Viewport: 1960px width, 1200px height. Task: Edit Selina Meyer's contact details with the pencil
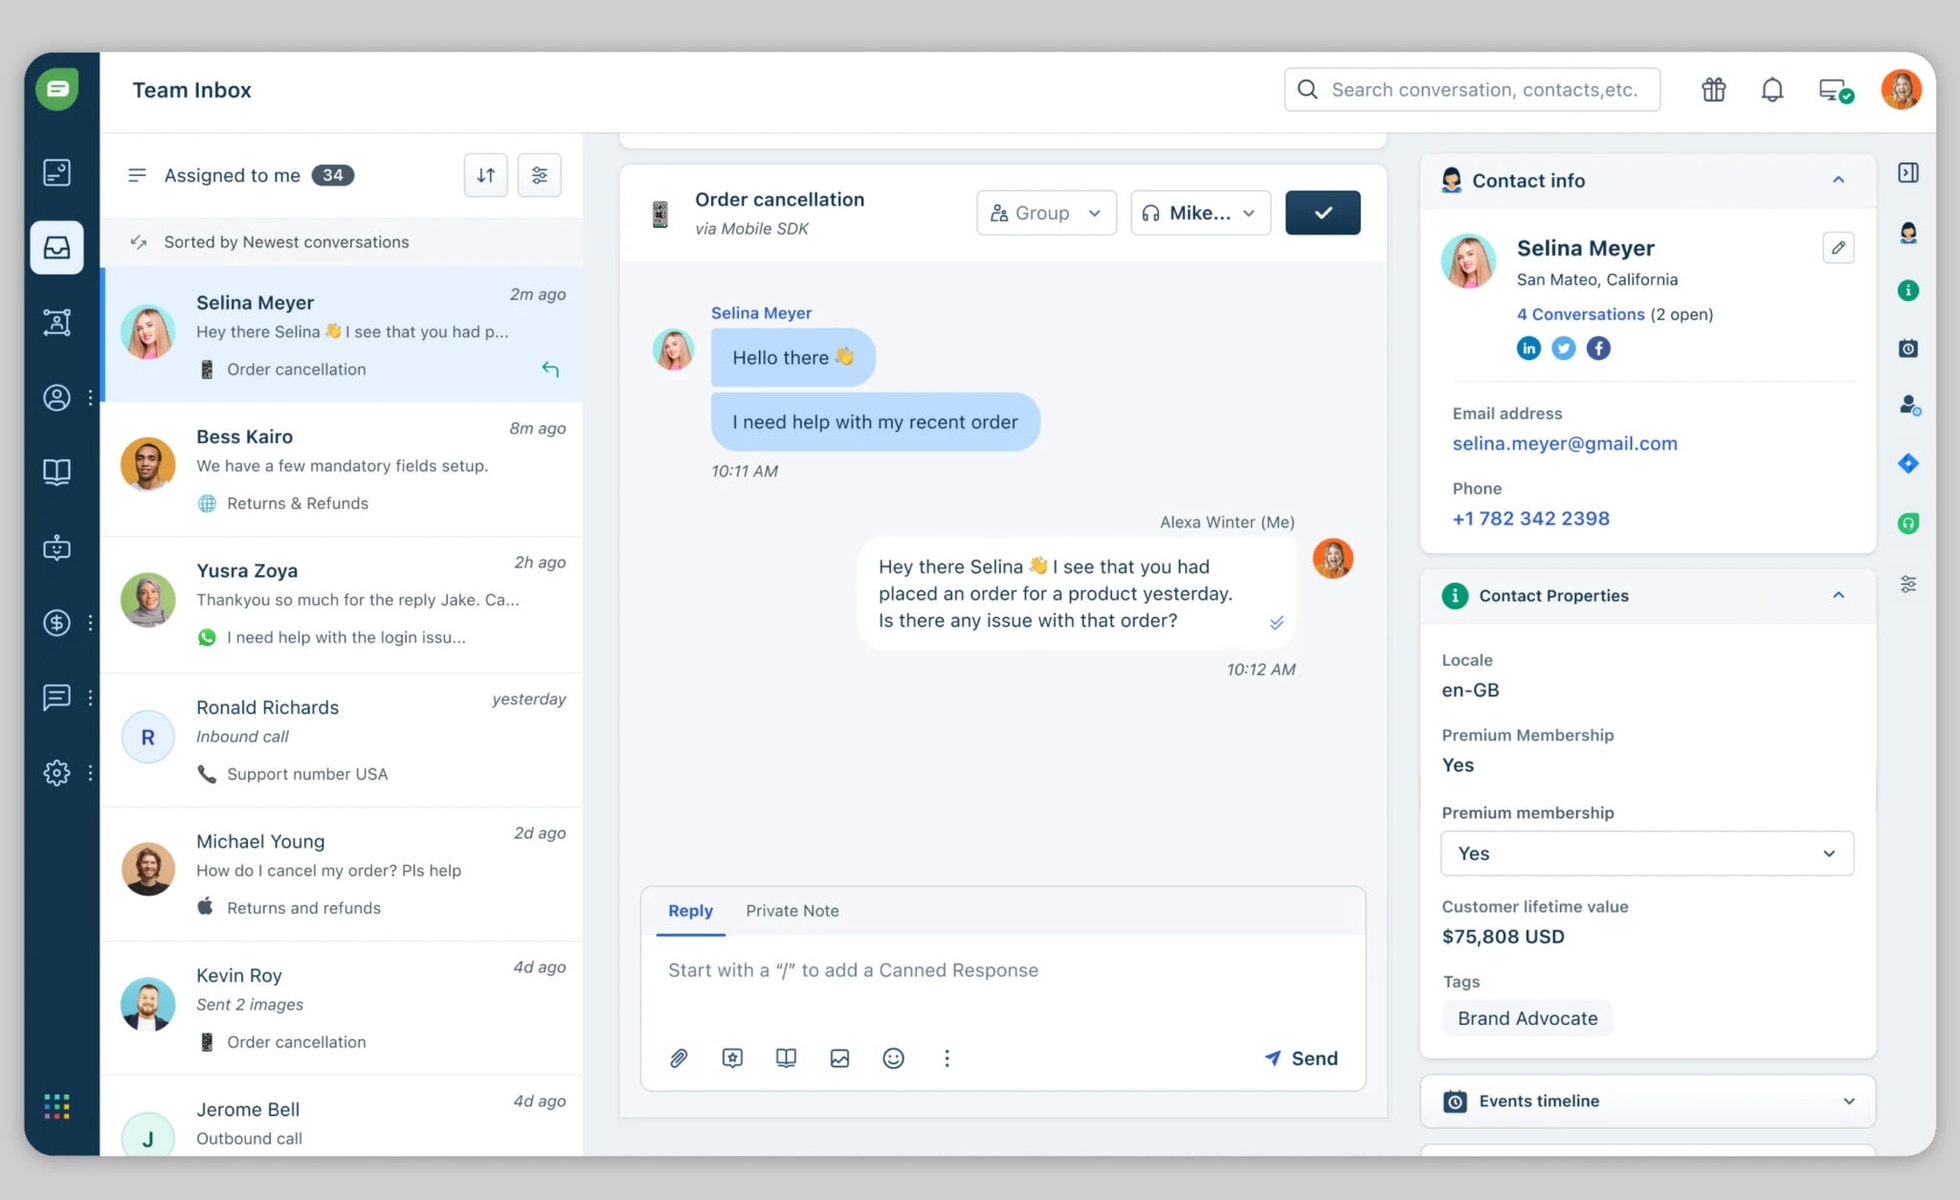pos(1838,248)
